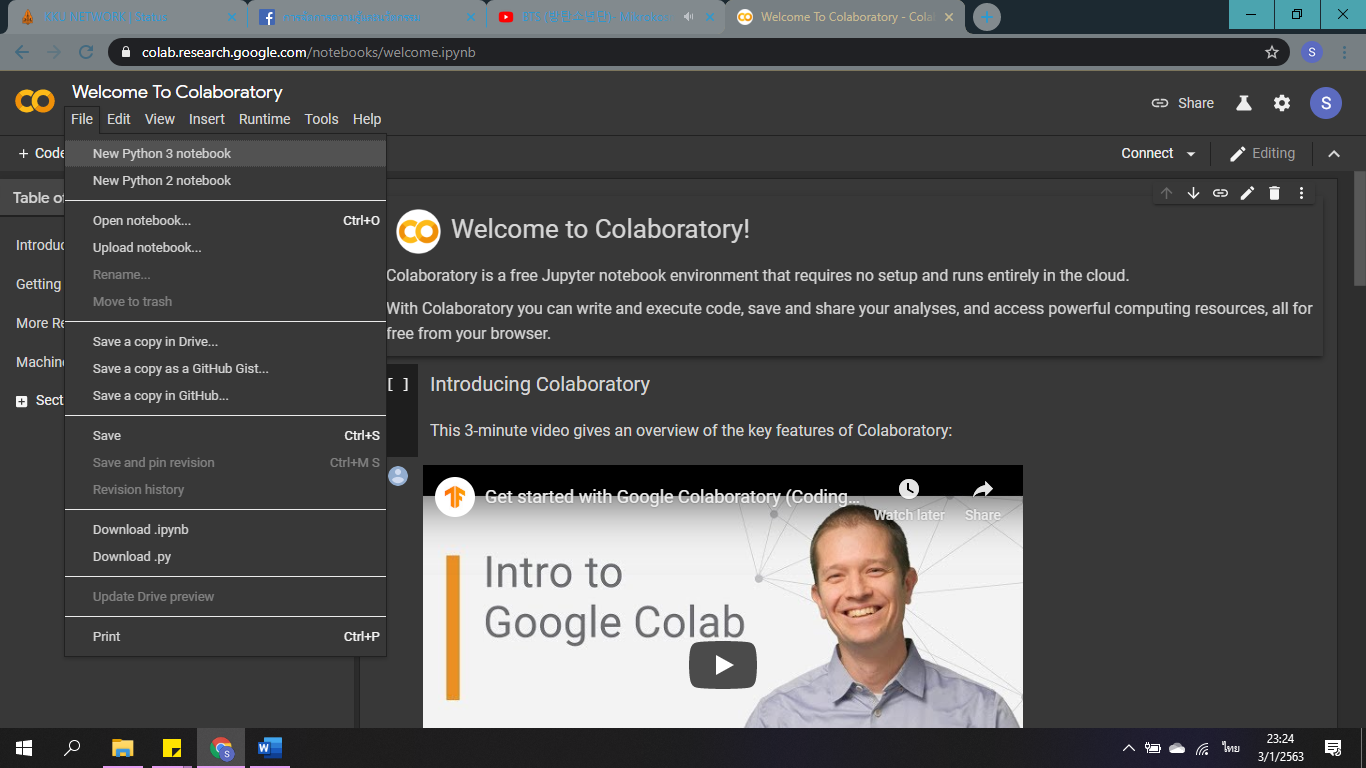This screenshot has width=1366, height=768.
Task: Mute the audio on YouTube tab
Action: [x=689, y=17]
